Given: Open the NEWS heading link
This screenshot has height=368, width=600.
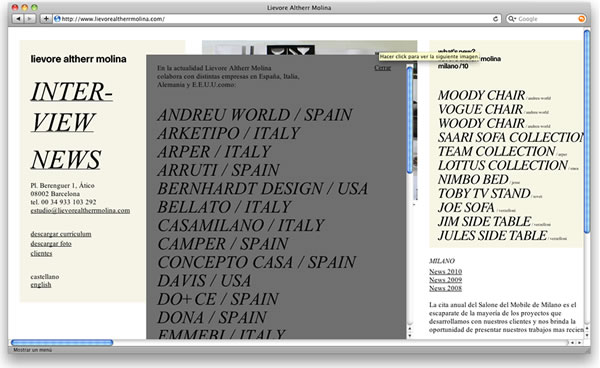Looking at the screenshot, I should click(66, 160).
